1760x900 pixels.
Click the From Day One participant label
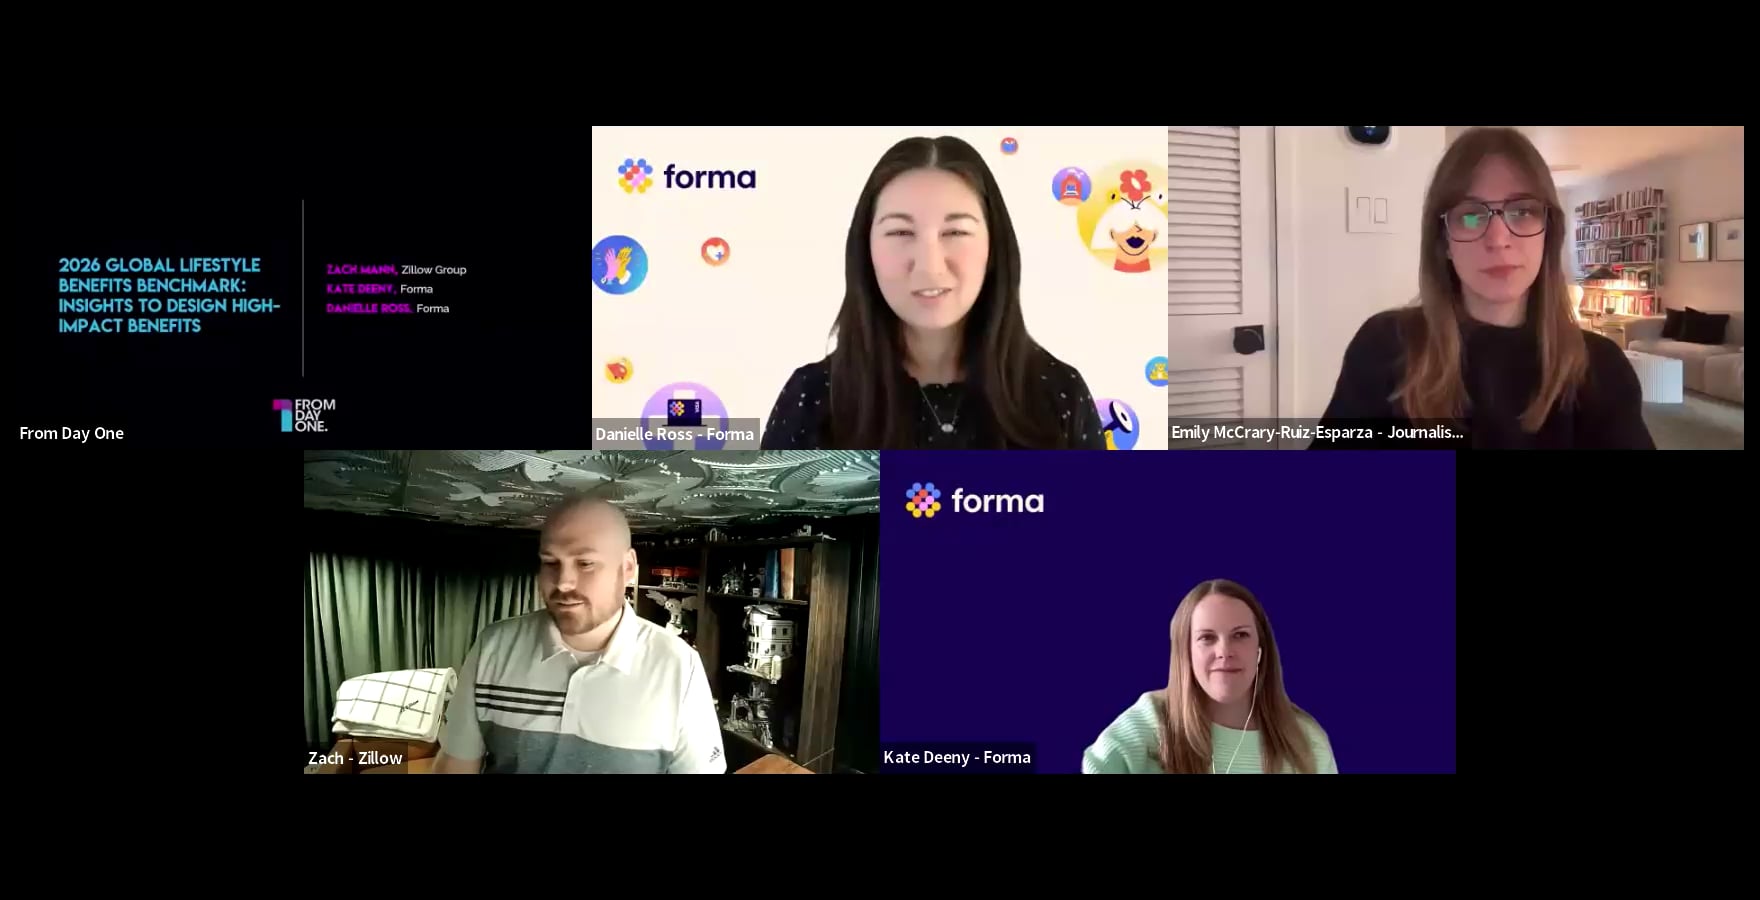pyautogui.click(x=72, y=433)
